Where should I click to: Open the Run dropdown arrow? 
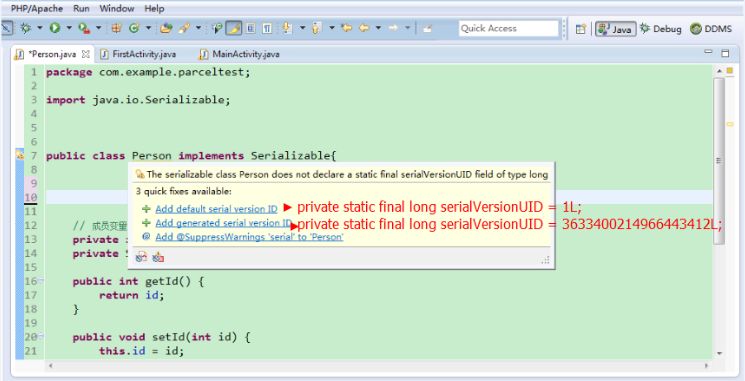pos(69,28)
